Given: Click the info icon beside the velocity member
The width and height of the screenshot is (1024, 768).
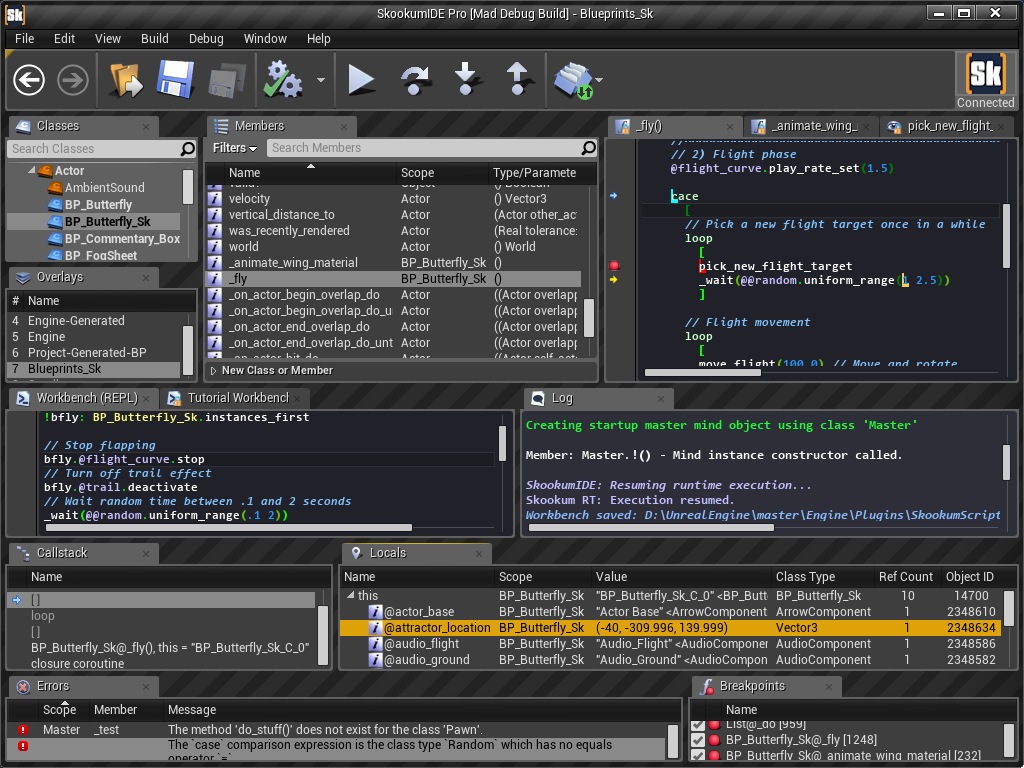Looking at the screenshot, I should pos(214,199).
